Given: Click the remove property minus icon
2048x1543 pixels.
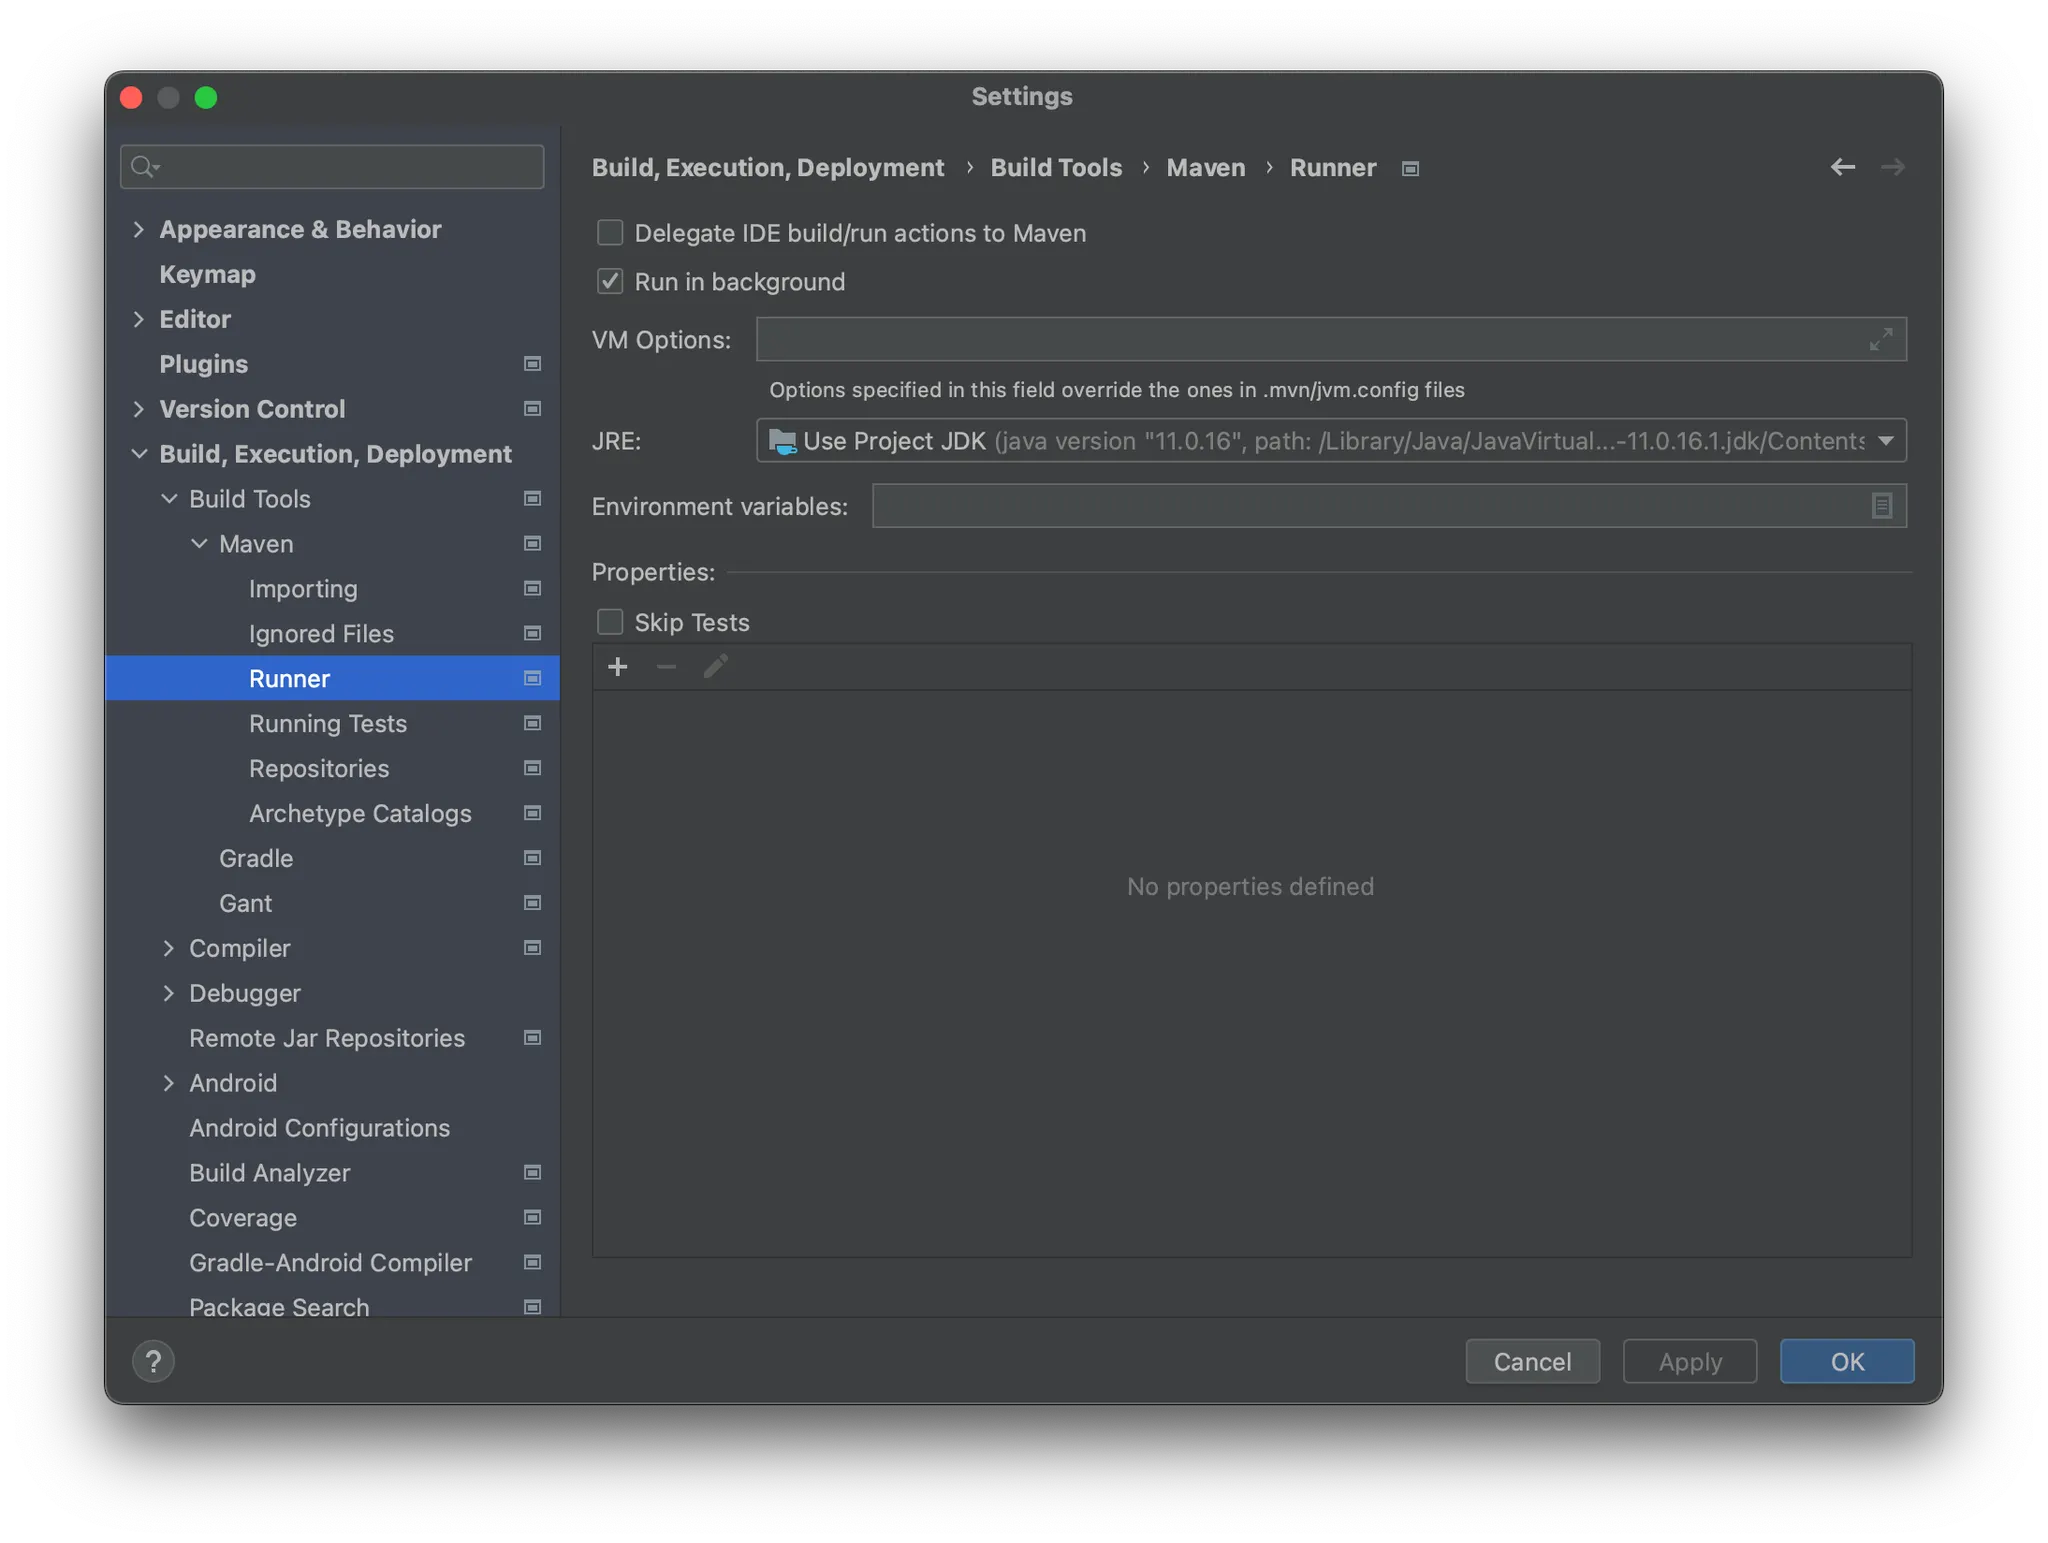Looking at the screenshot, I should click(666, 667).
